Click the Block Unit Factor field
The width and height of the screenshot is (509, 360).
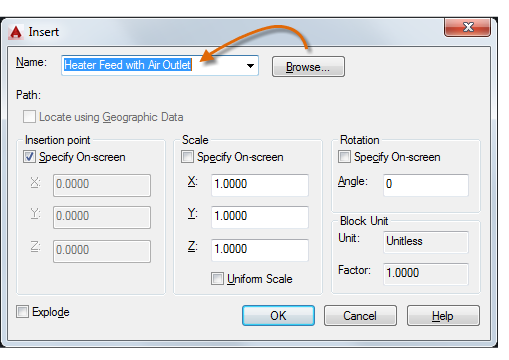(x=426, y=274)
